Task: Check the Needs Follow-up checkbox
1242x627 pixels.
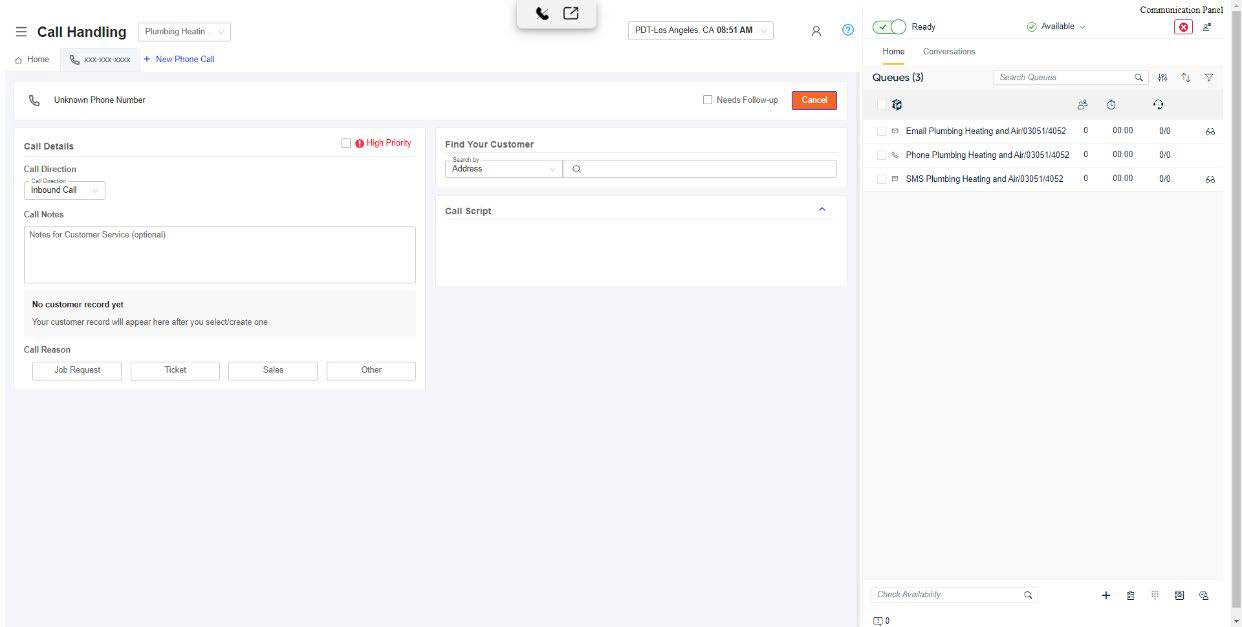Action: (x=708, y=100)
